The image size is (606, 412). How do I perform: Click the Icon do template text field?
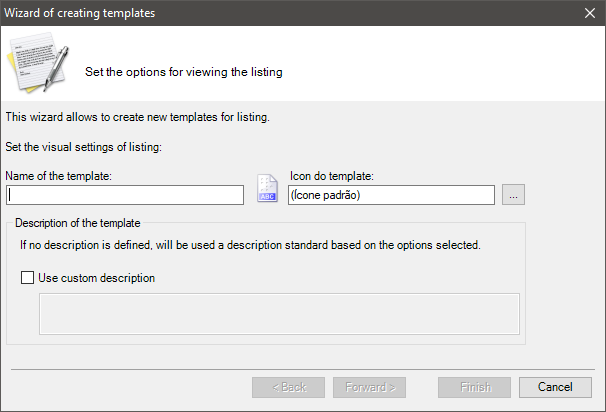pos(391,196)
